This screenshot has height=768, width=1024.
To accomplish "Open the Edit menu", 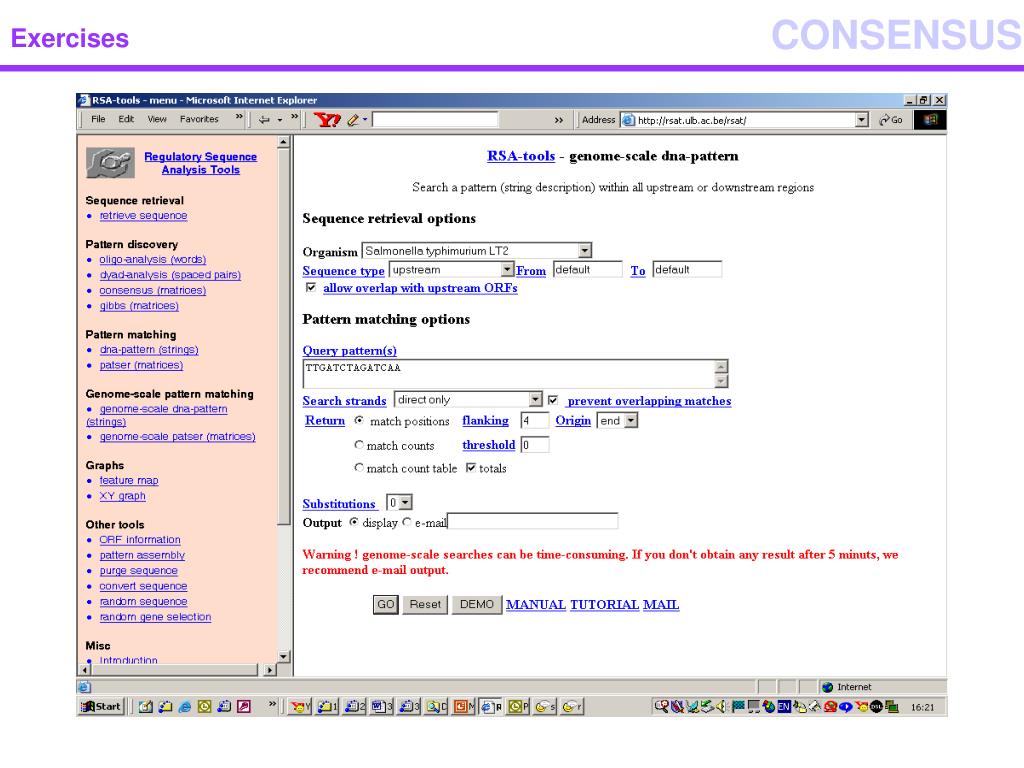I will (x=126, y=119).
